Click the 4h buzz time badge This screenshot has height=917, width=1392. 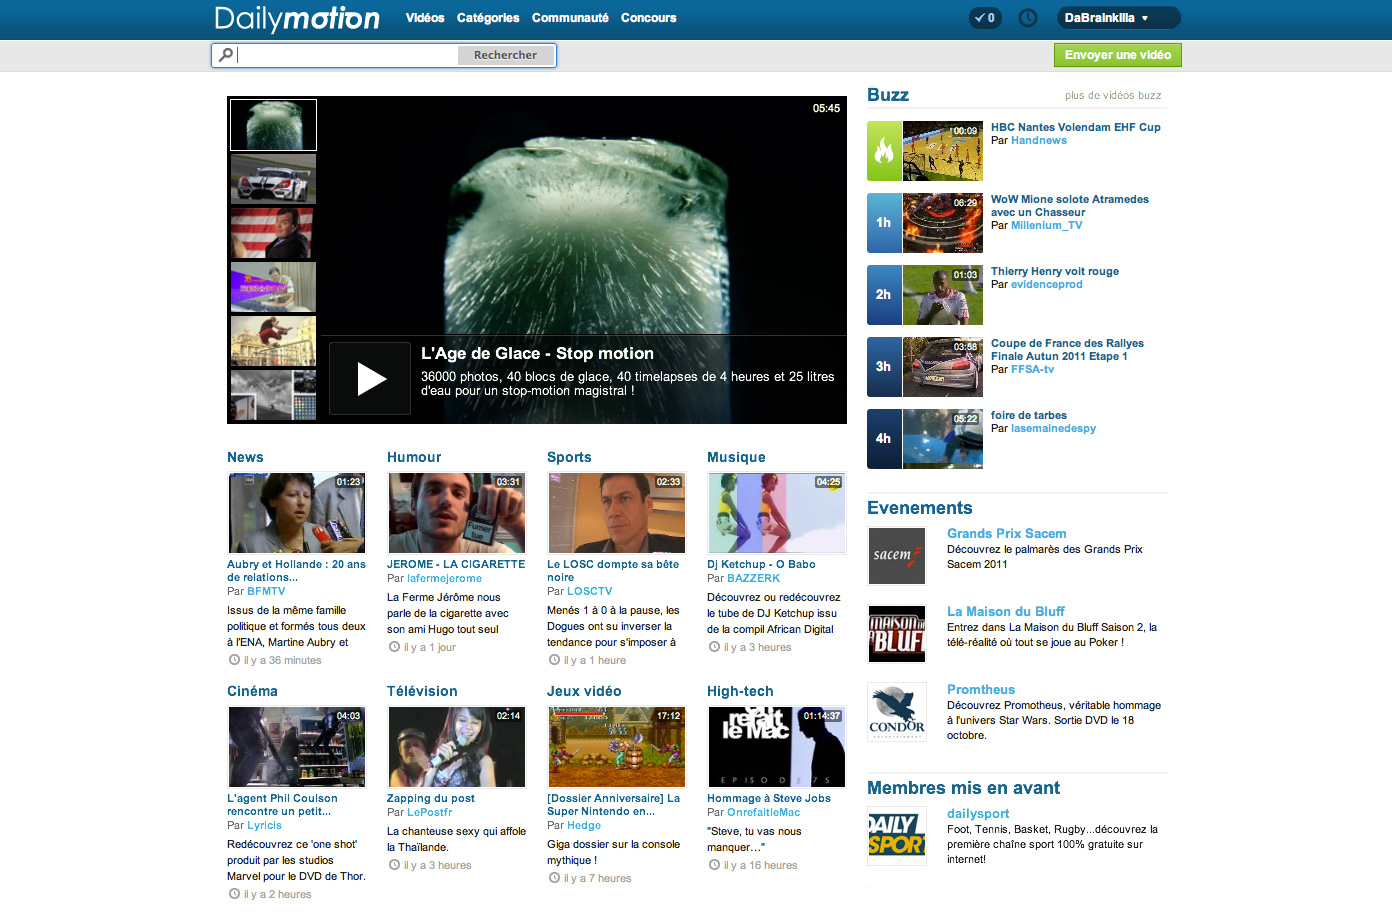pos(884,439)
